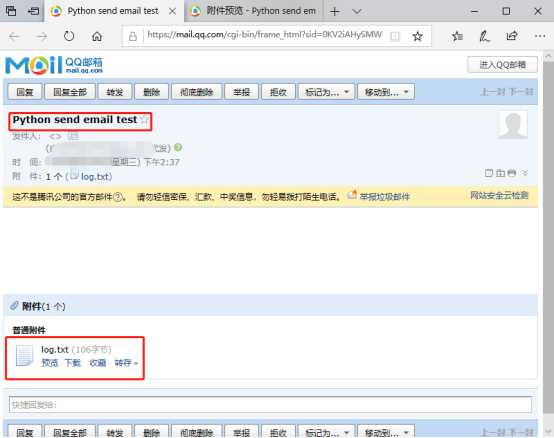Show tab previews chevron
Screen dimensions: 554x438
click(x=357, y=12)
